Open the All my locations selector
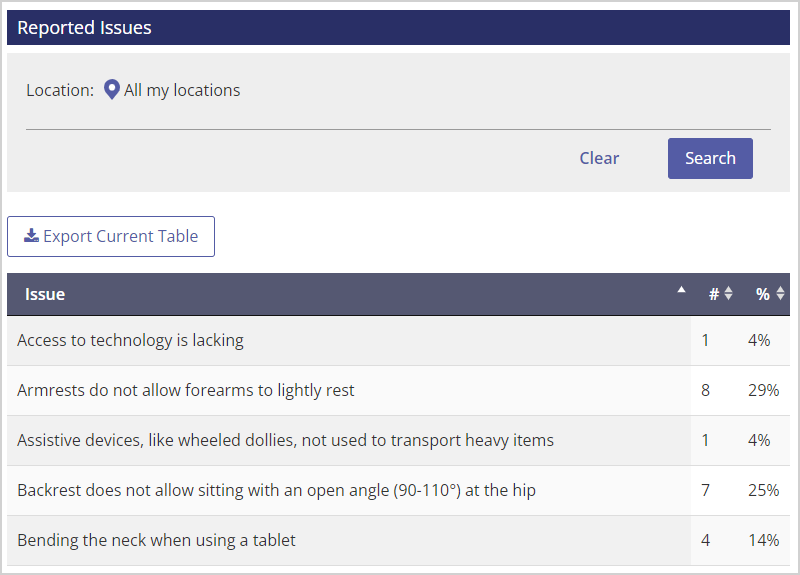 182,90
